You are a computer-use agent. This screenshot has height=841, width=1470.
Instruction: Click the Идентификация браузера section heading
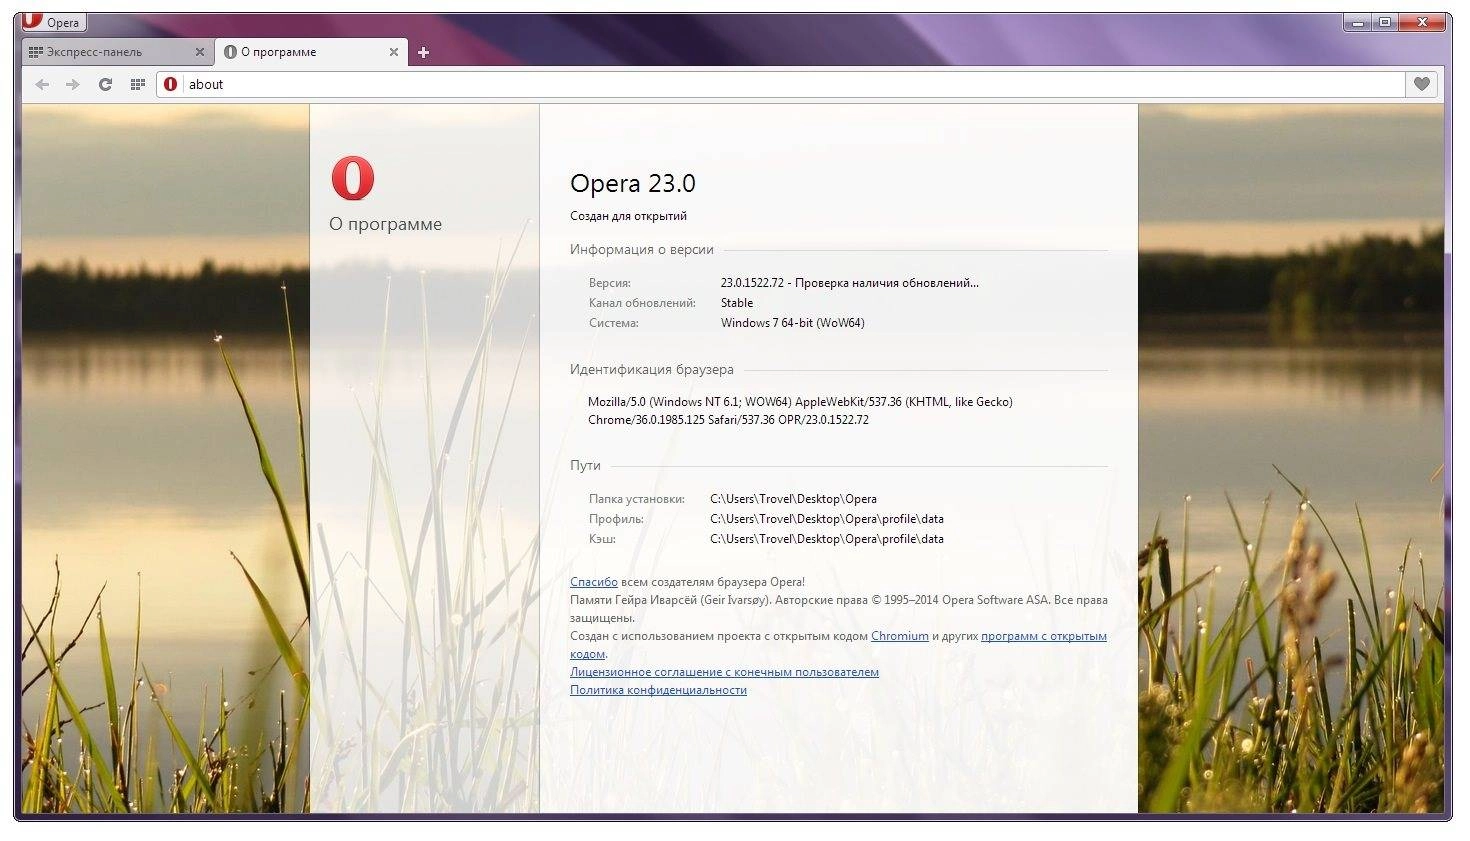click(652, 369)
